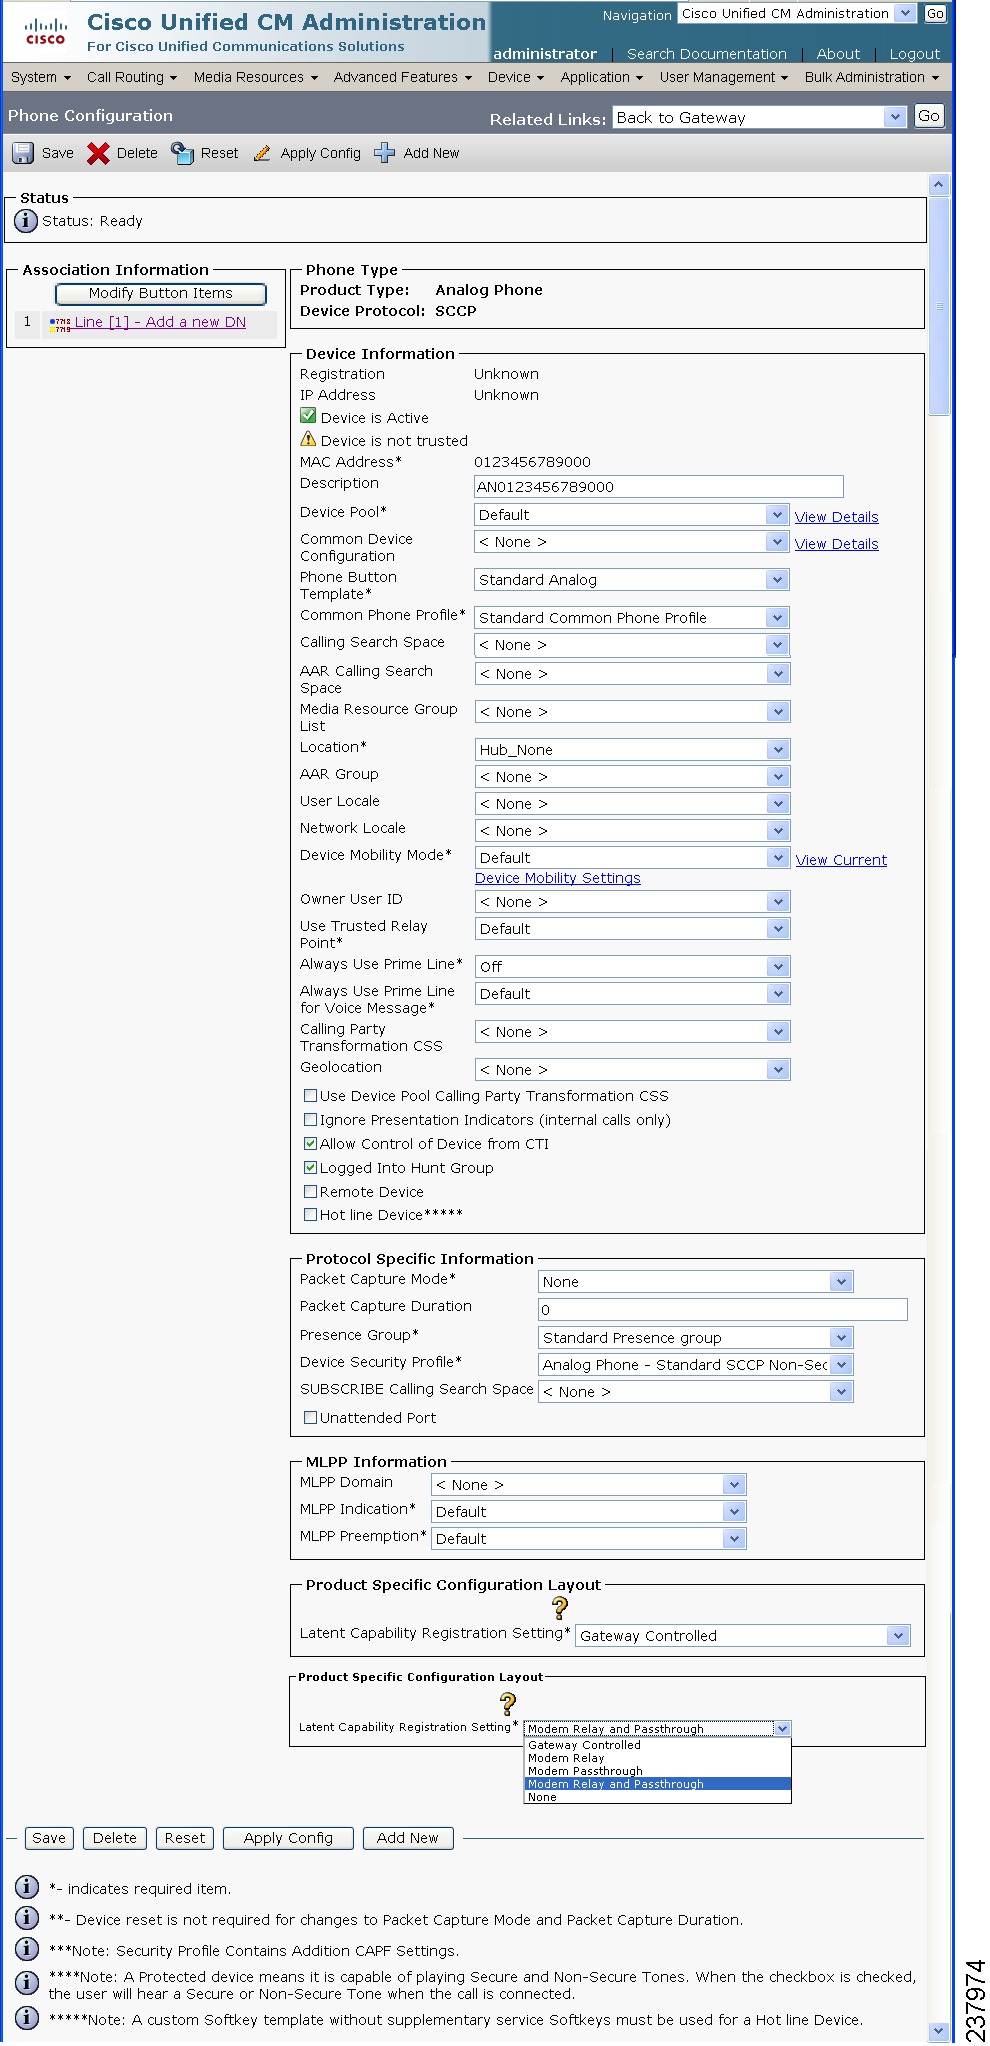Viewport: 990px width, 2046px height.
Task: Tick the Unattended Port checkbox
Action: pos(311,1418)
